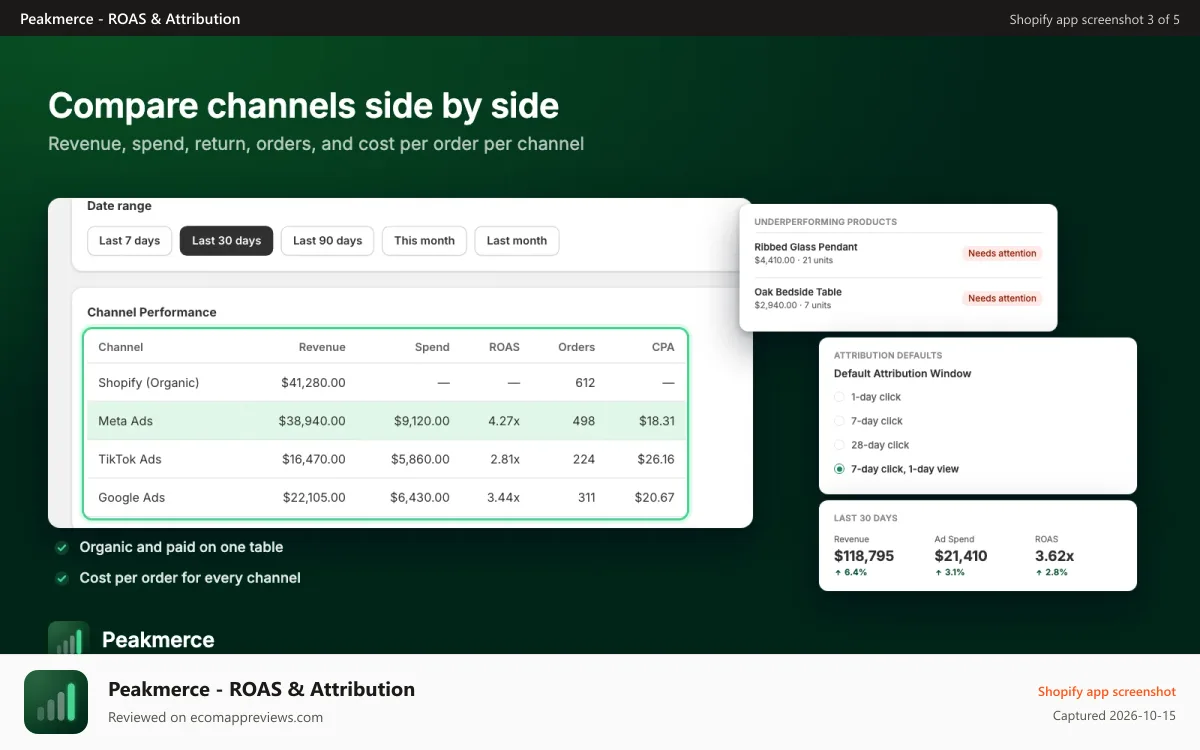
Task: Select the Last 7 days range
Action: tap(129, 241)
